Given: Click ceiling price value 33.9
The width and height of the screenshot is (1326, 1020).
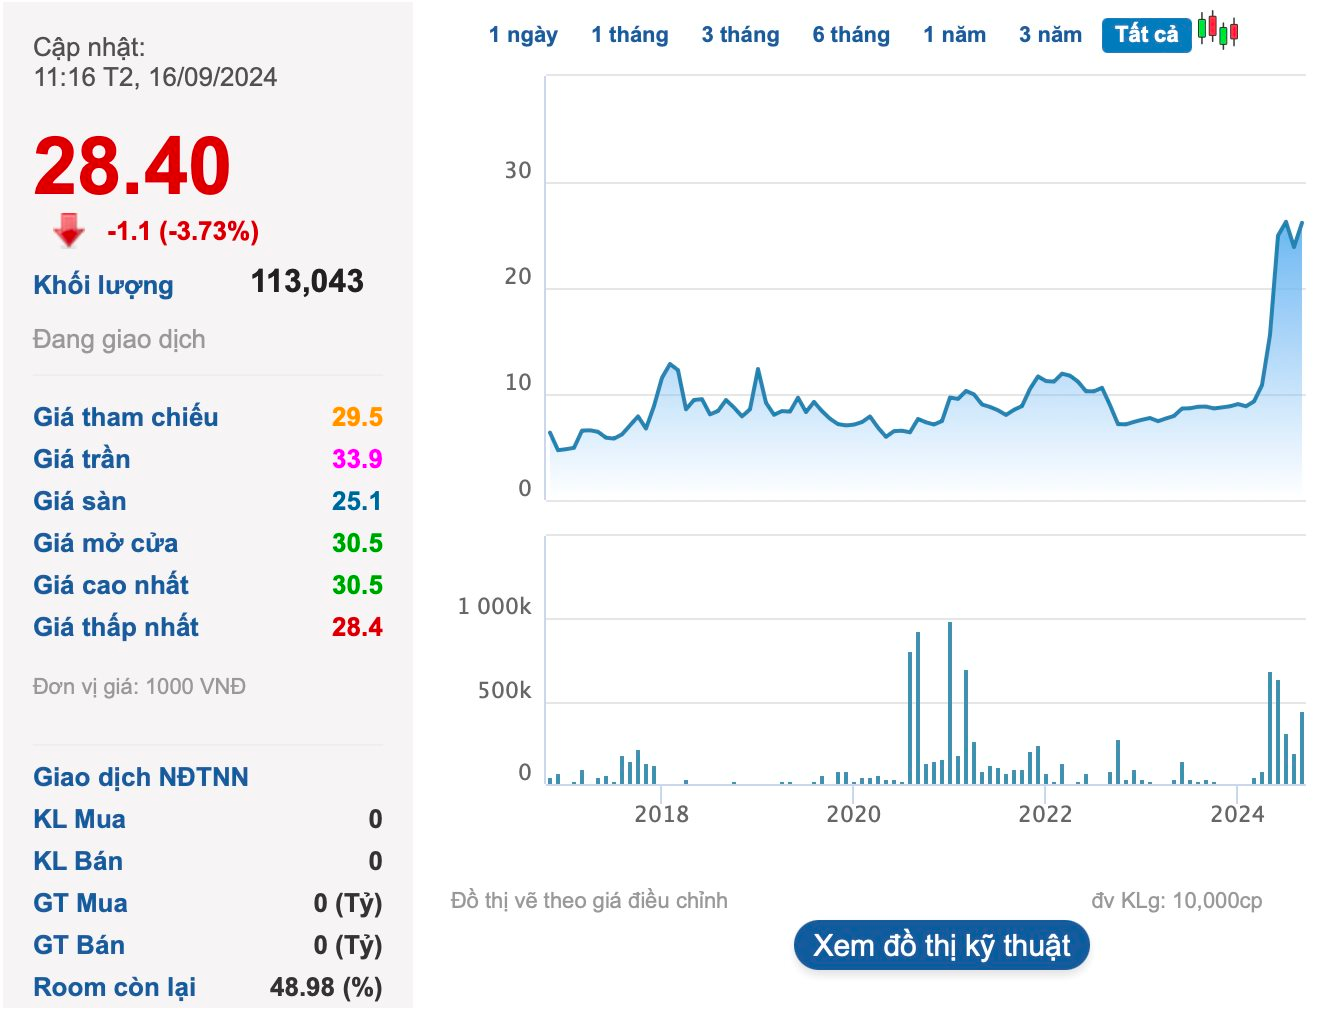Looking at the screenshot, I should tap(357, 459).
